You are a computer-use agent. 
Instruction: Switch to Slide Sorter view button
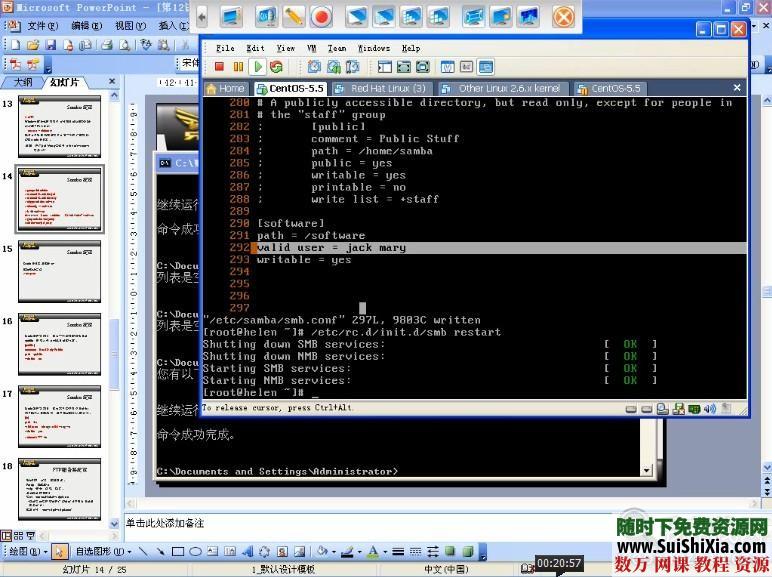(x=18, y=535)
